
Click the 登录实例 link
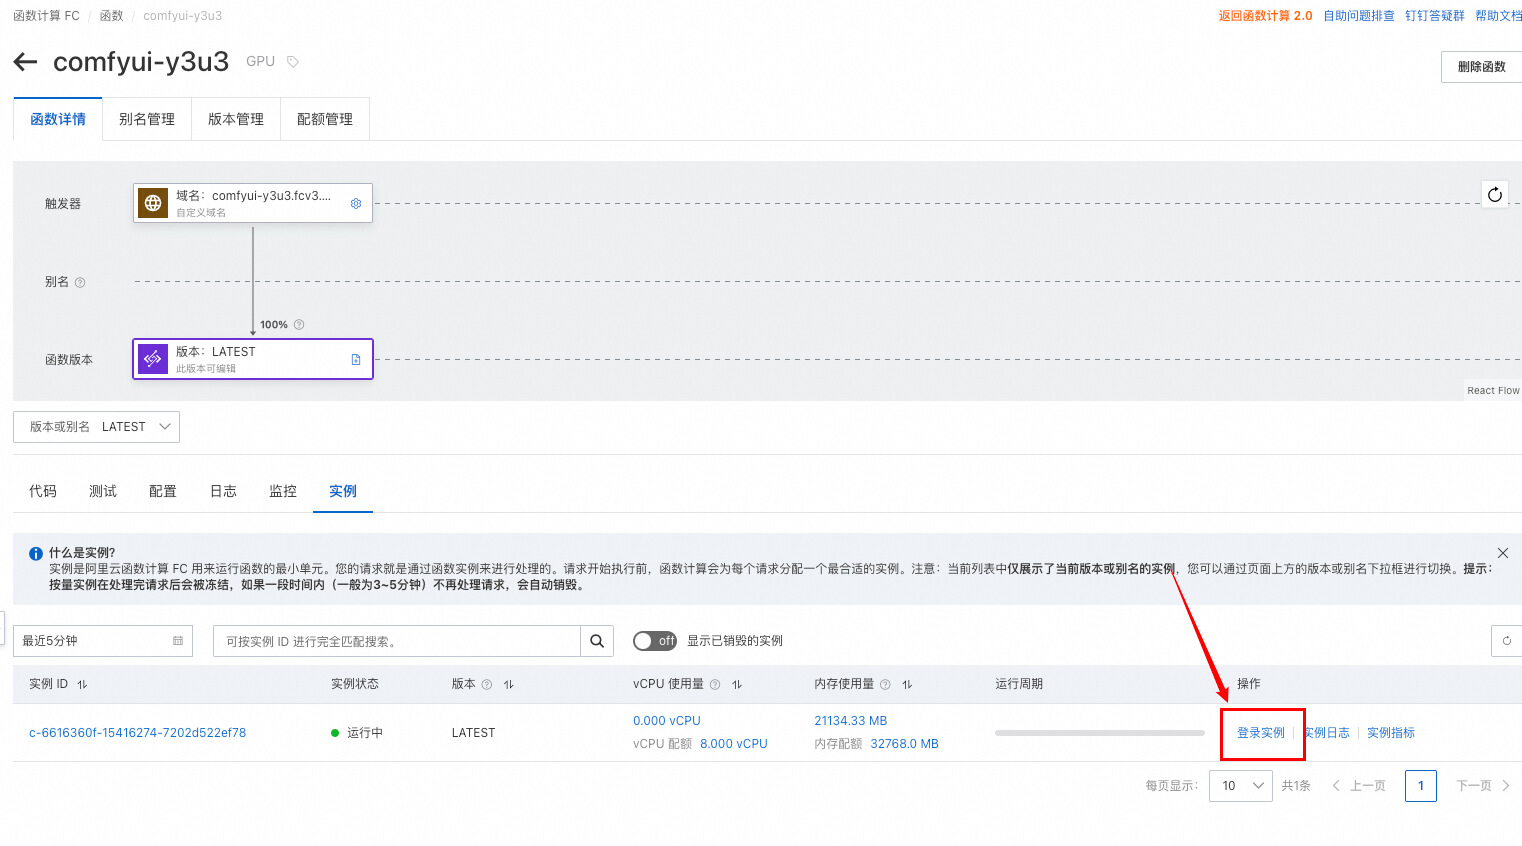[x=1261, y=733]
